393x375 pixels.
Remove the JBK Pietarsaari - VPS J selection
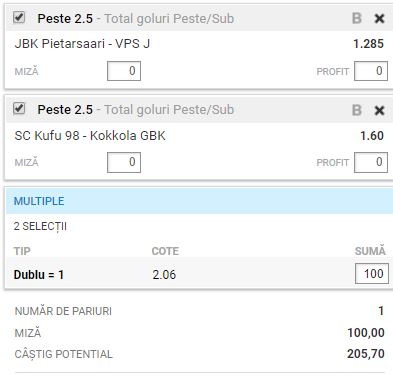379,19
